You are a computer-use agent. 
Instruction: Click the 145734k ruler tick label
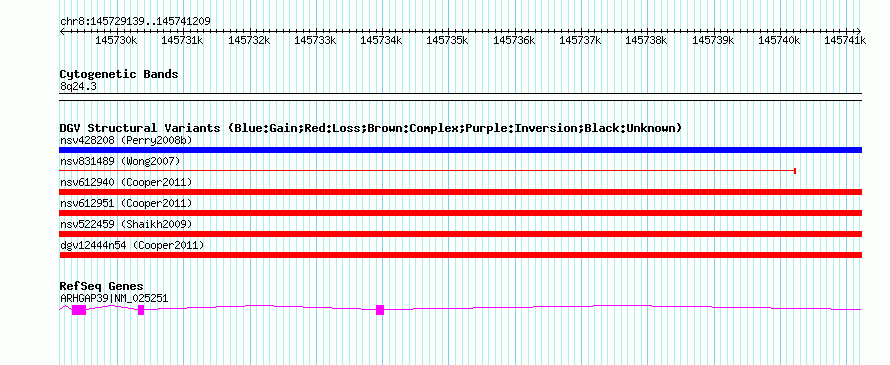click(381, 40)
